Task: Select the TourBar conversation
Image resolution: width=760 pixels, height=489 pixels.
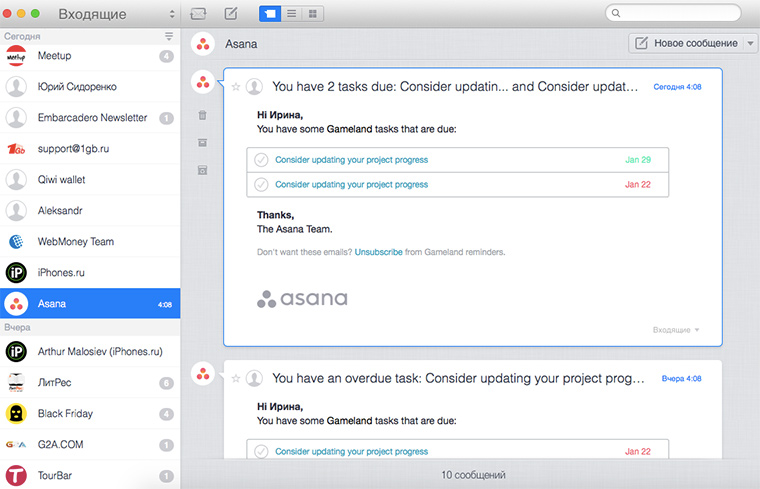Action: pos(90,475)
